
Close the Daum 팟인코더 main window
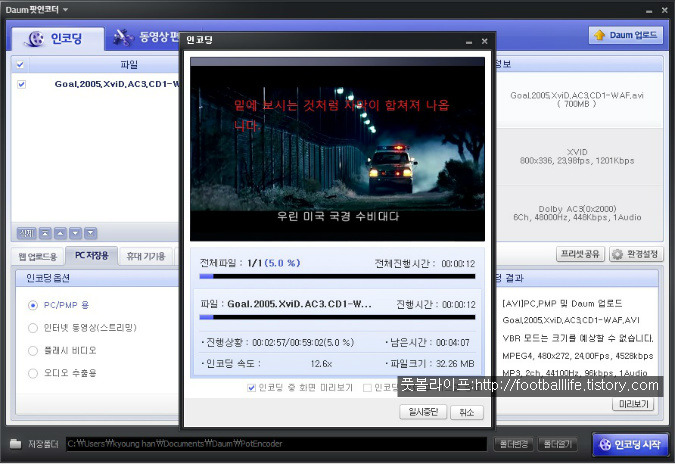(x=664, y=10)
